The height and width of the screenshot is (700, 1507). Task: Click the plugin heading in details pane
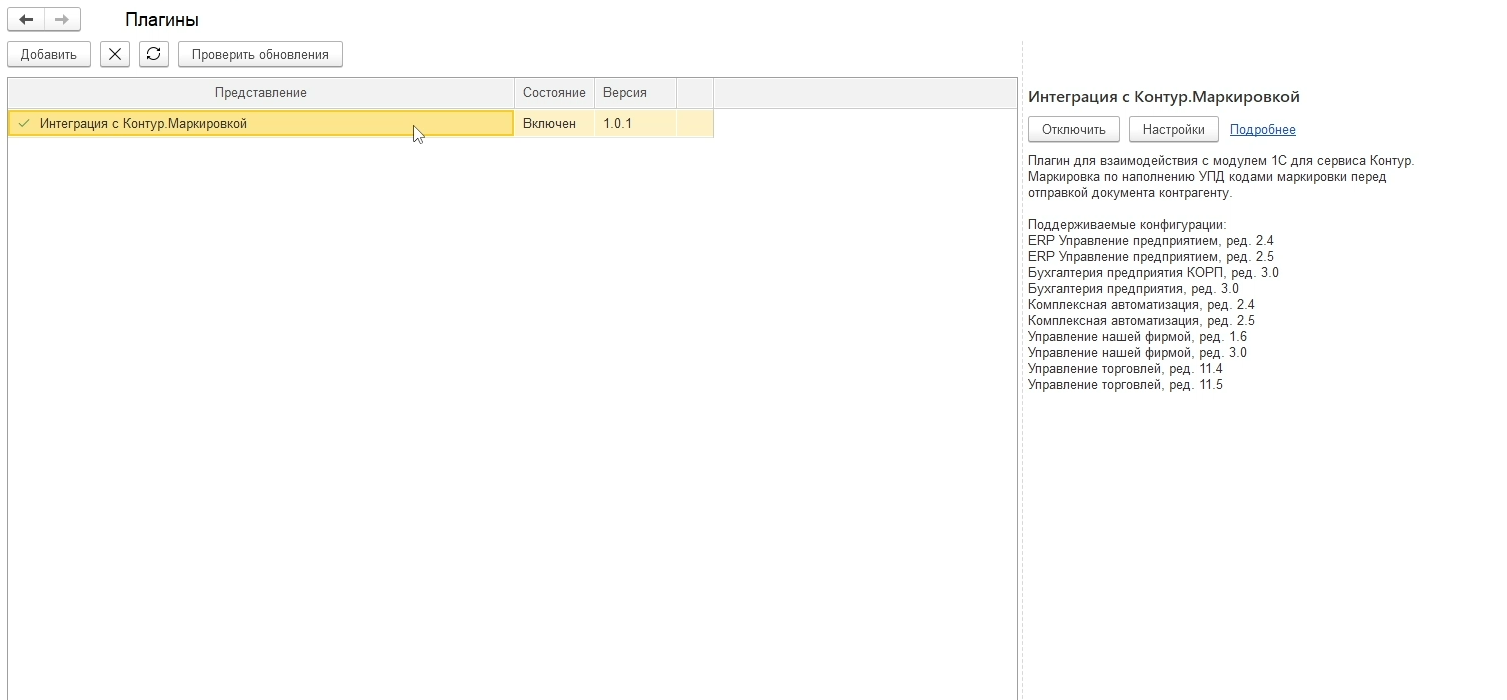(1164, 97)
